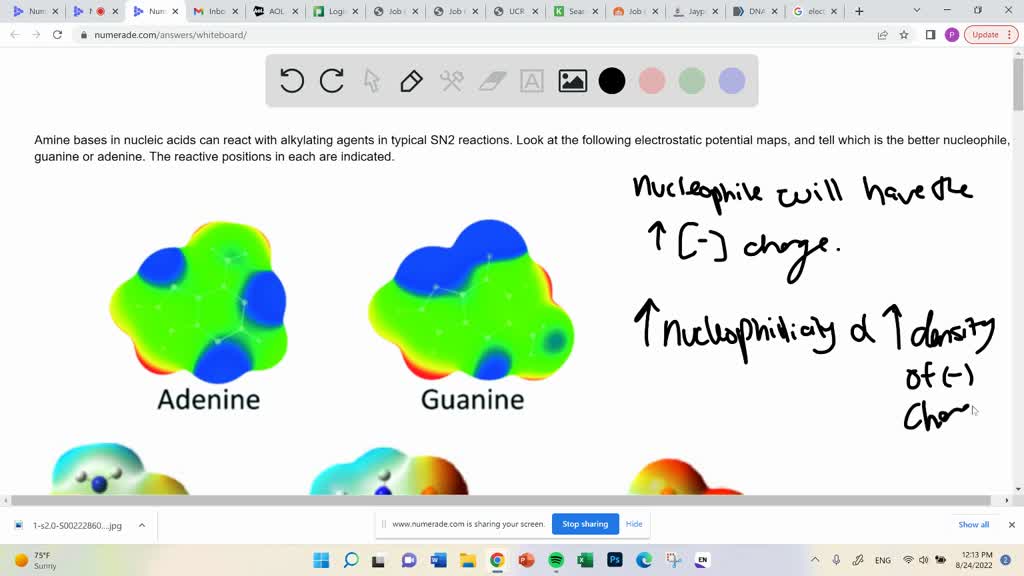
Task: Choose the text box tool
Action: (x=532, y=81)
